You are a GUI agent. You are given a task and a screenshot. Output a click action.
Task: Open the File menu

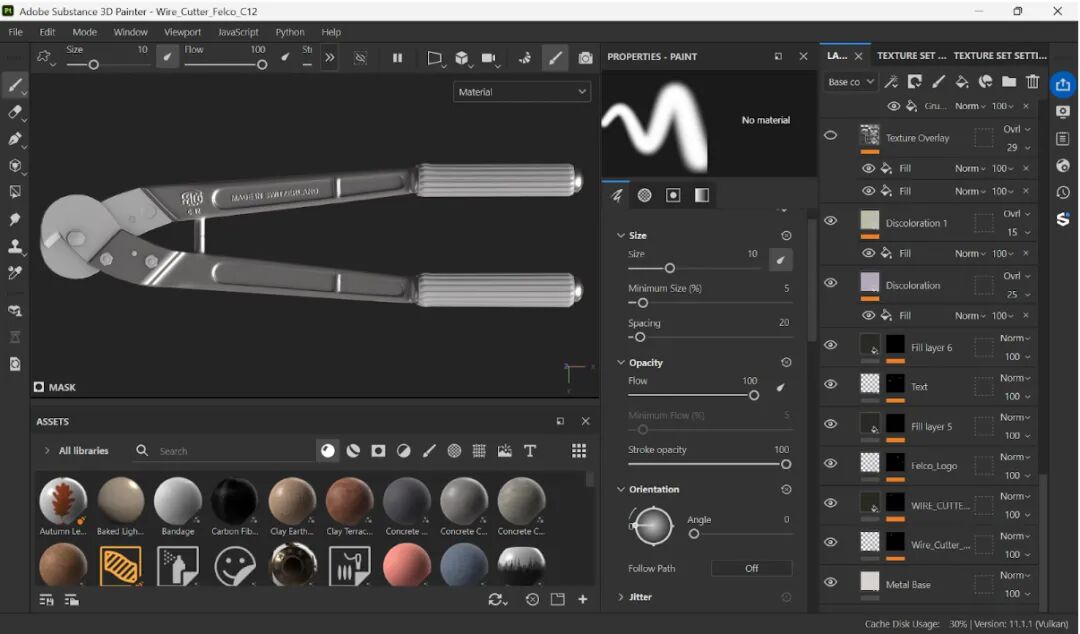coord(15,32)
